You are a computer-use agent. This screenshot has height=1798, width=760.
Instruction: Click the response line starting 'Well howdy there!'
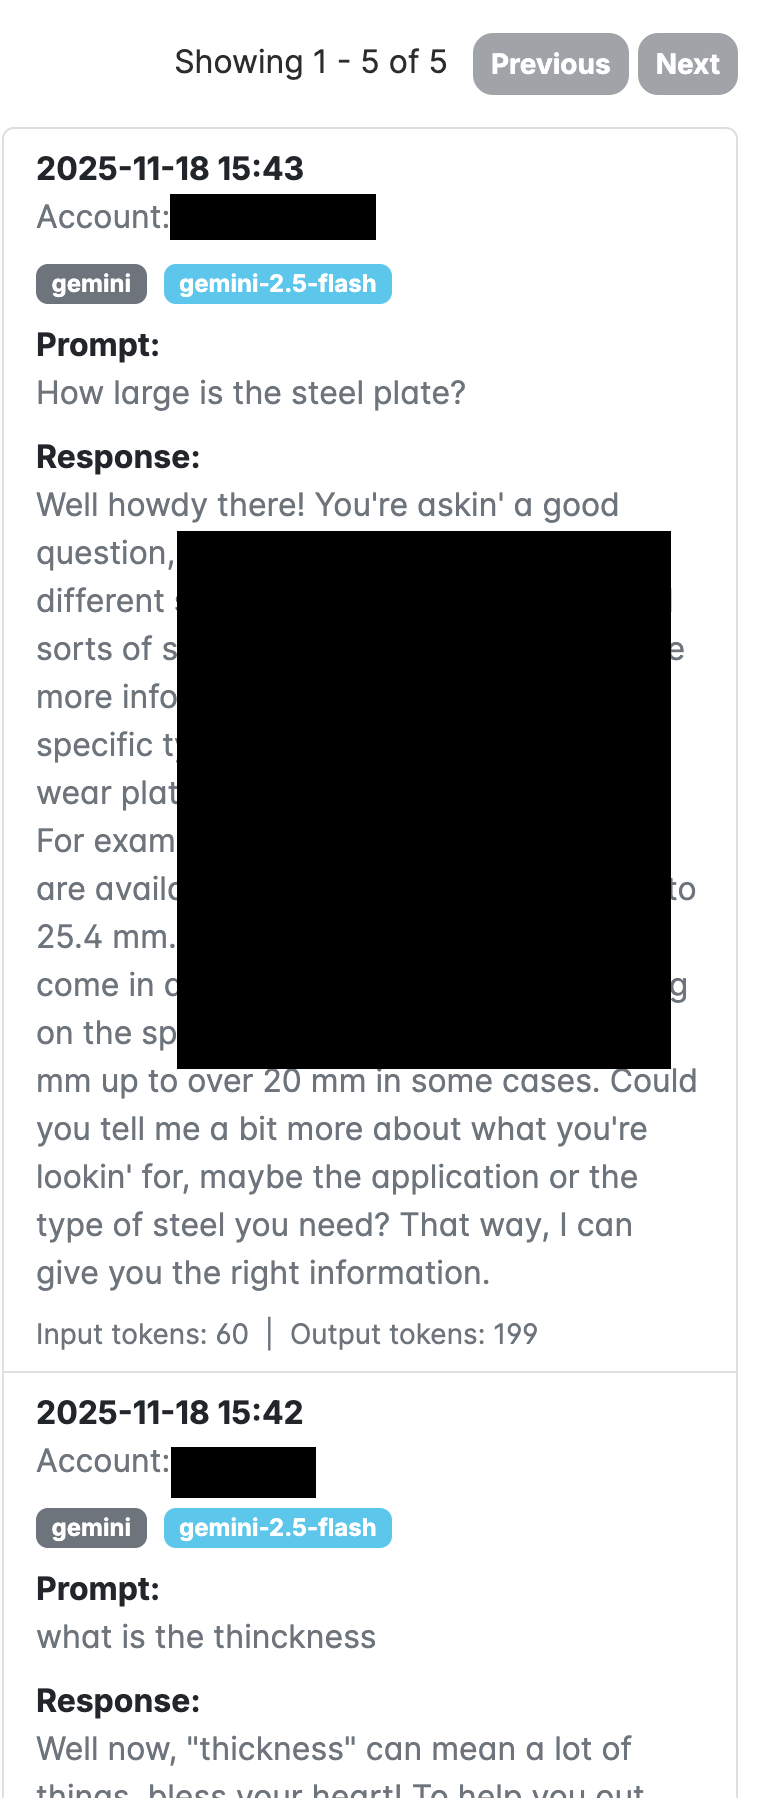click(327, 505)
